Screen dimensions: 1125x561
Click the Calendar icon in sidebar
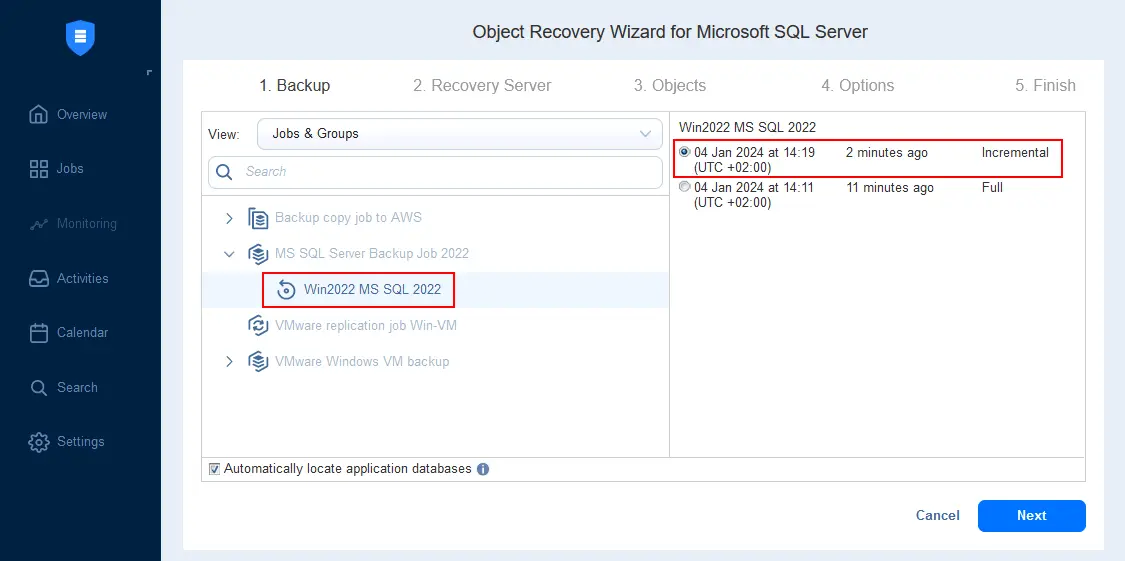point(38,333)
